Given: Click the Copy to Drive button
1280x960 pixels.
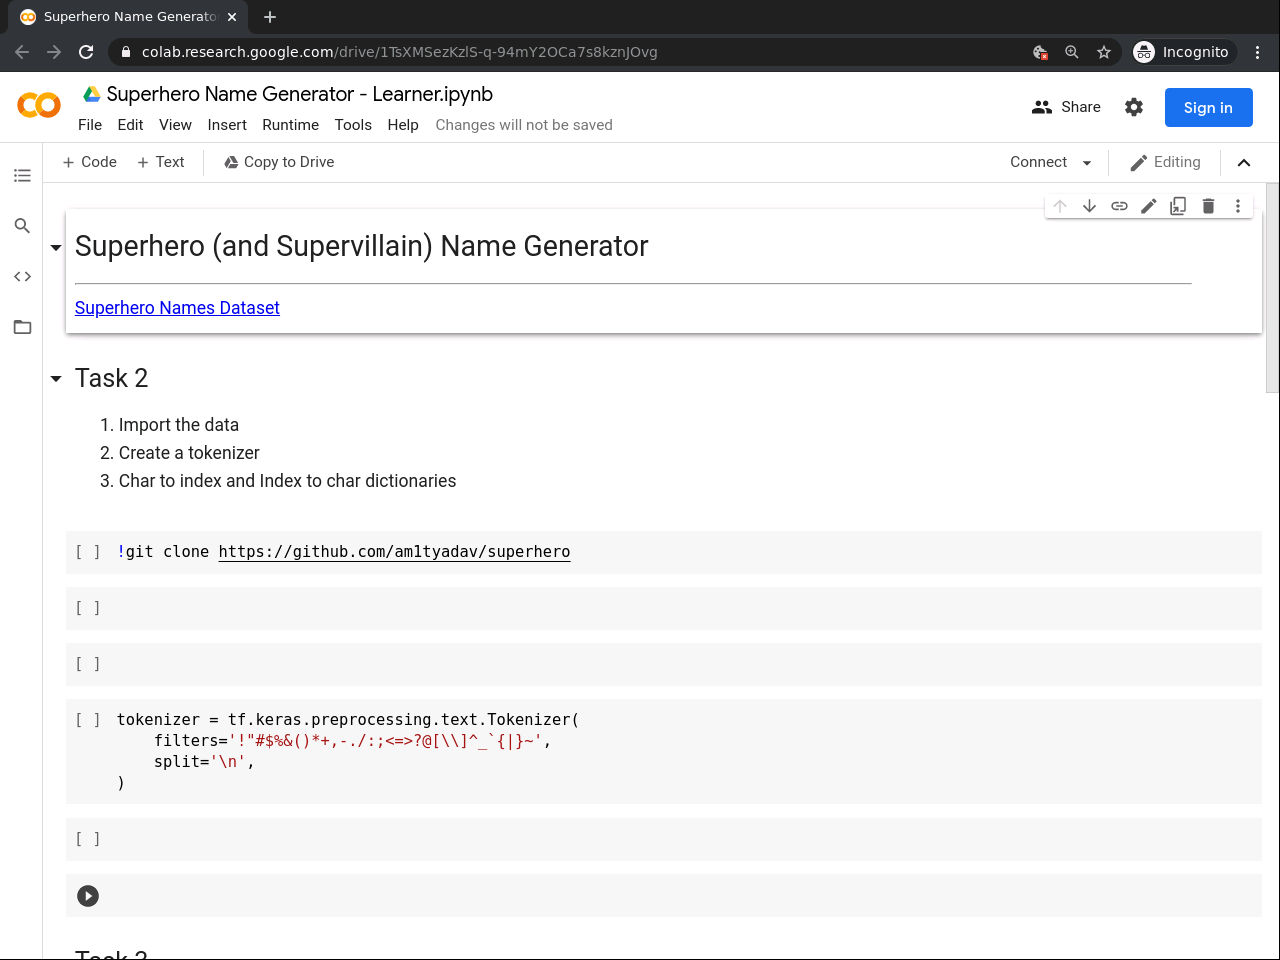Looking at the screenshot, I should point(279,162).
